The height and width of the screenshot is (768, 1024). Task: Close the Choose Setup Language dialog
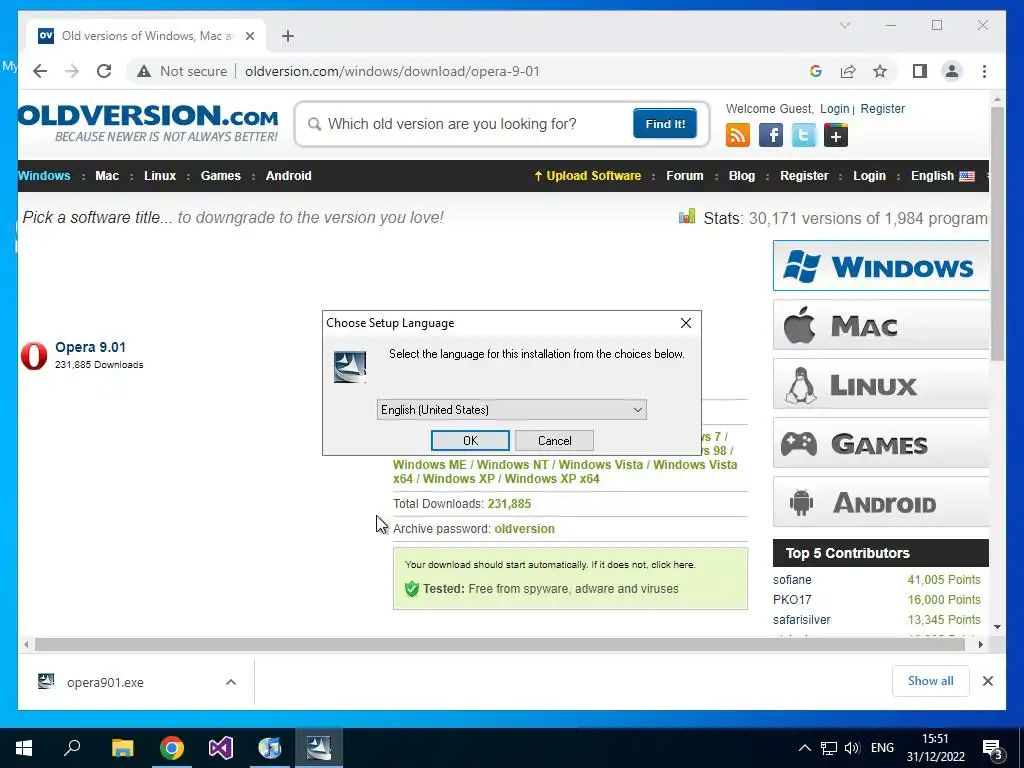(686, 323)
